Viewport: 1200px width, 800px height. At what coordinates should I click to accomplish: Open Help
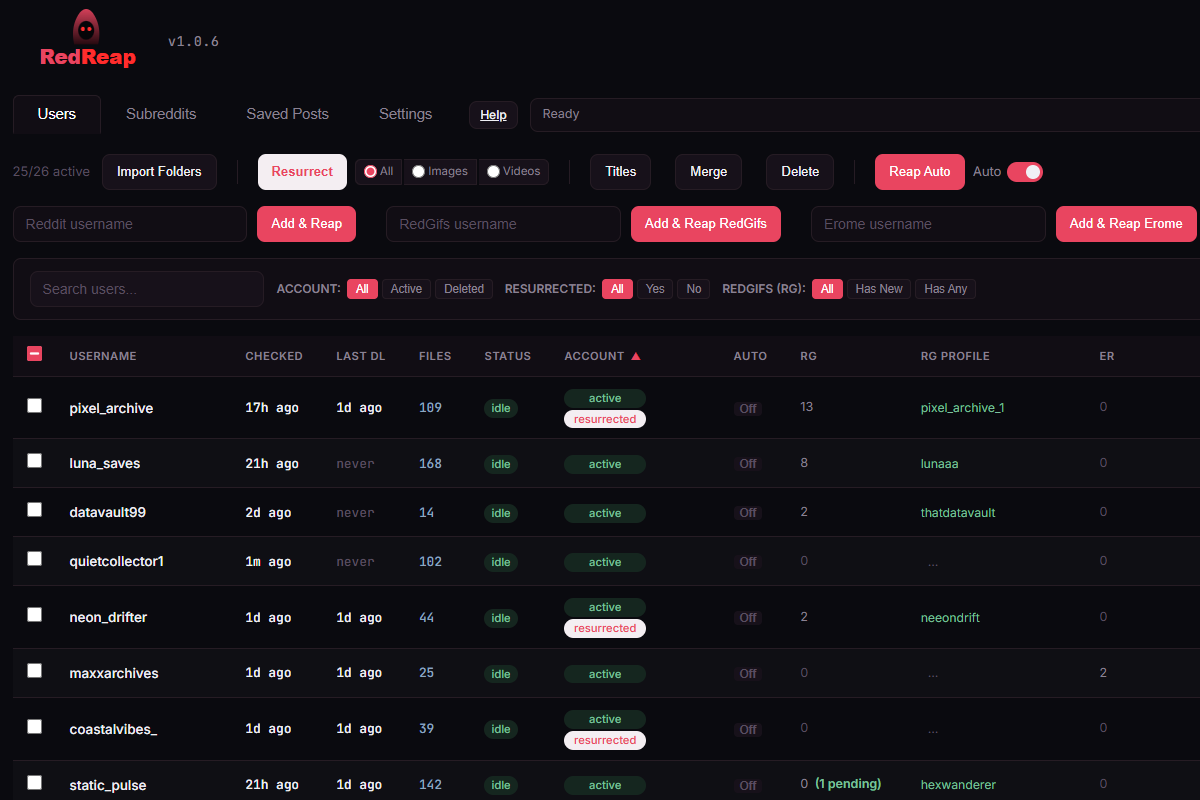(x=493, y=114)
